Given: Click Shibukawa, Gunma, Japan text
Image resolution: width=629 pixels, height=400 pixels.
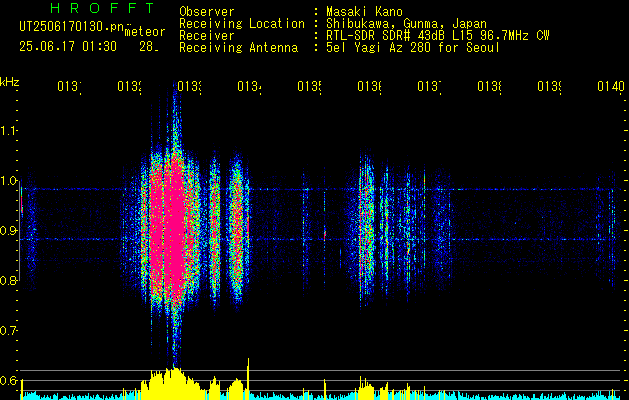Looking at the screenshot, I should pos(406,24).
